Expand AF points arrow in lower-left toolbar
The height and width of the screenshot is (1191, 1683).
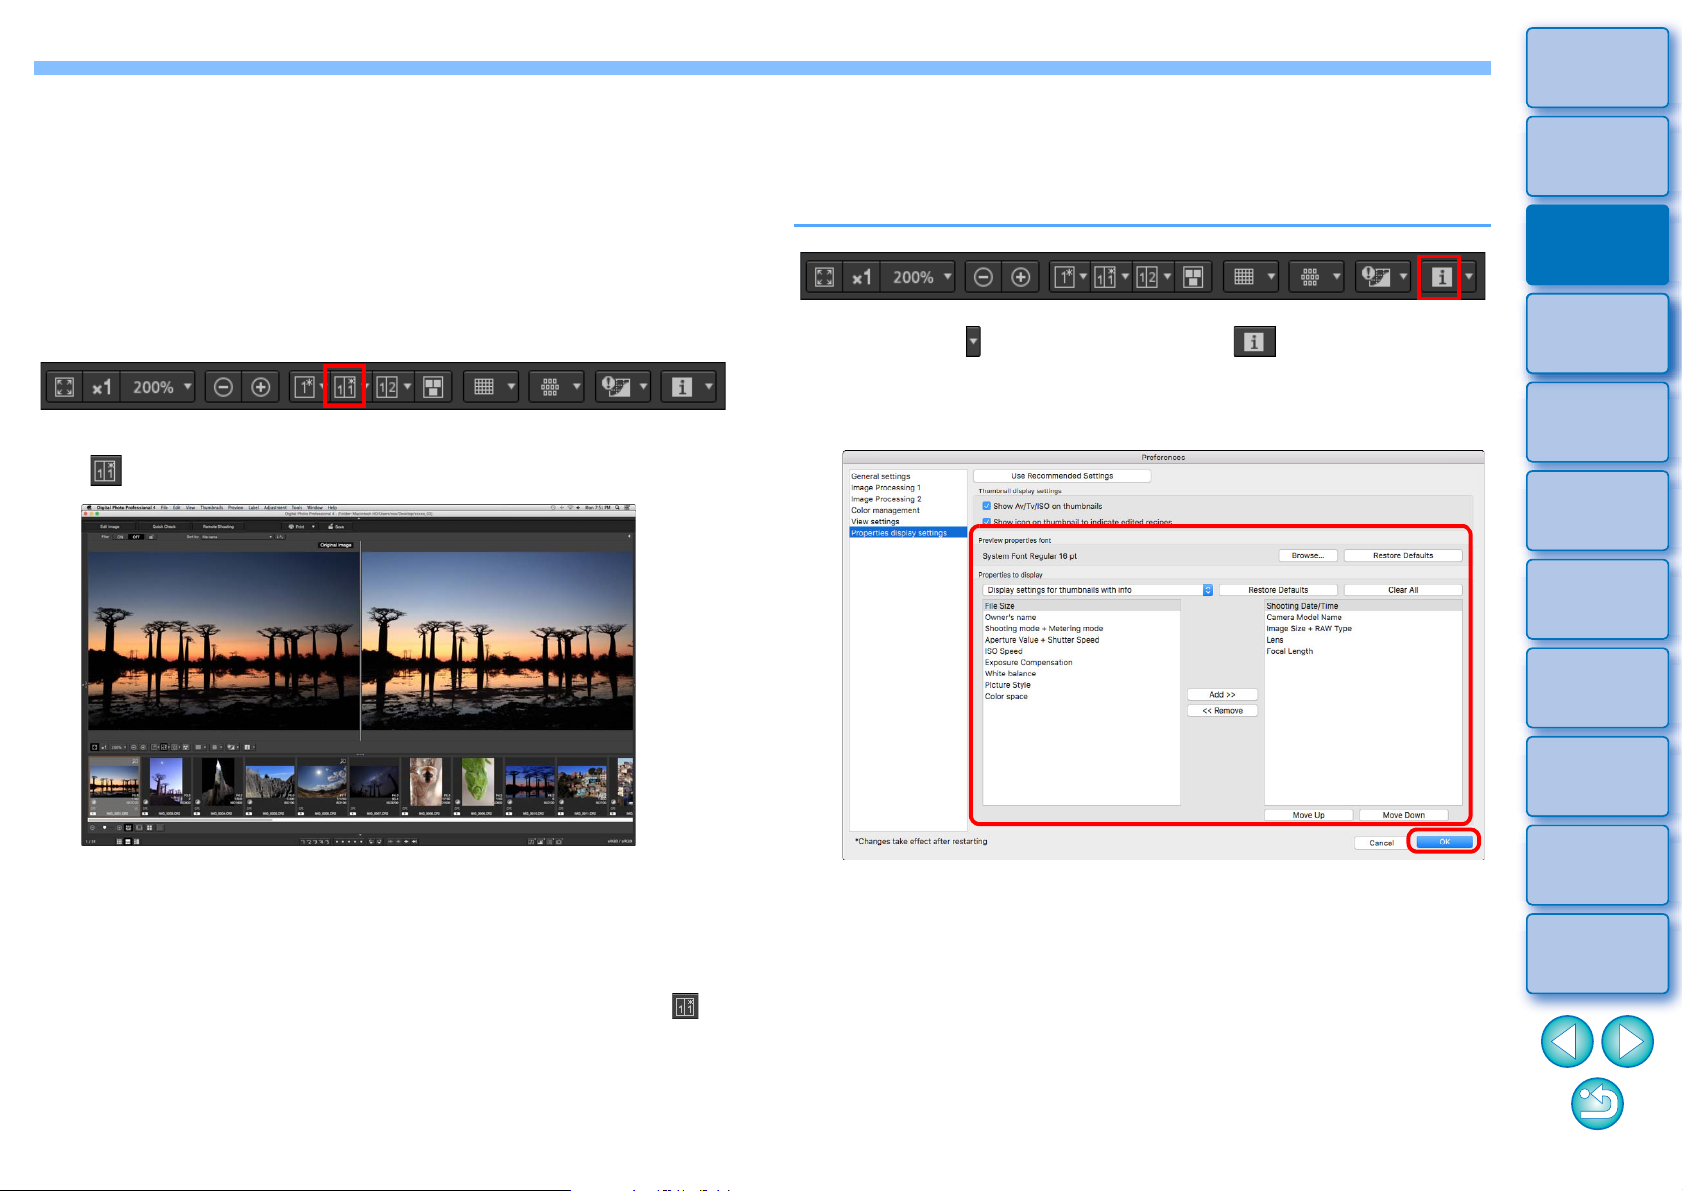tap(577, 387)
